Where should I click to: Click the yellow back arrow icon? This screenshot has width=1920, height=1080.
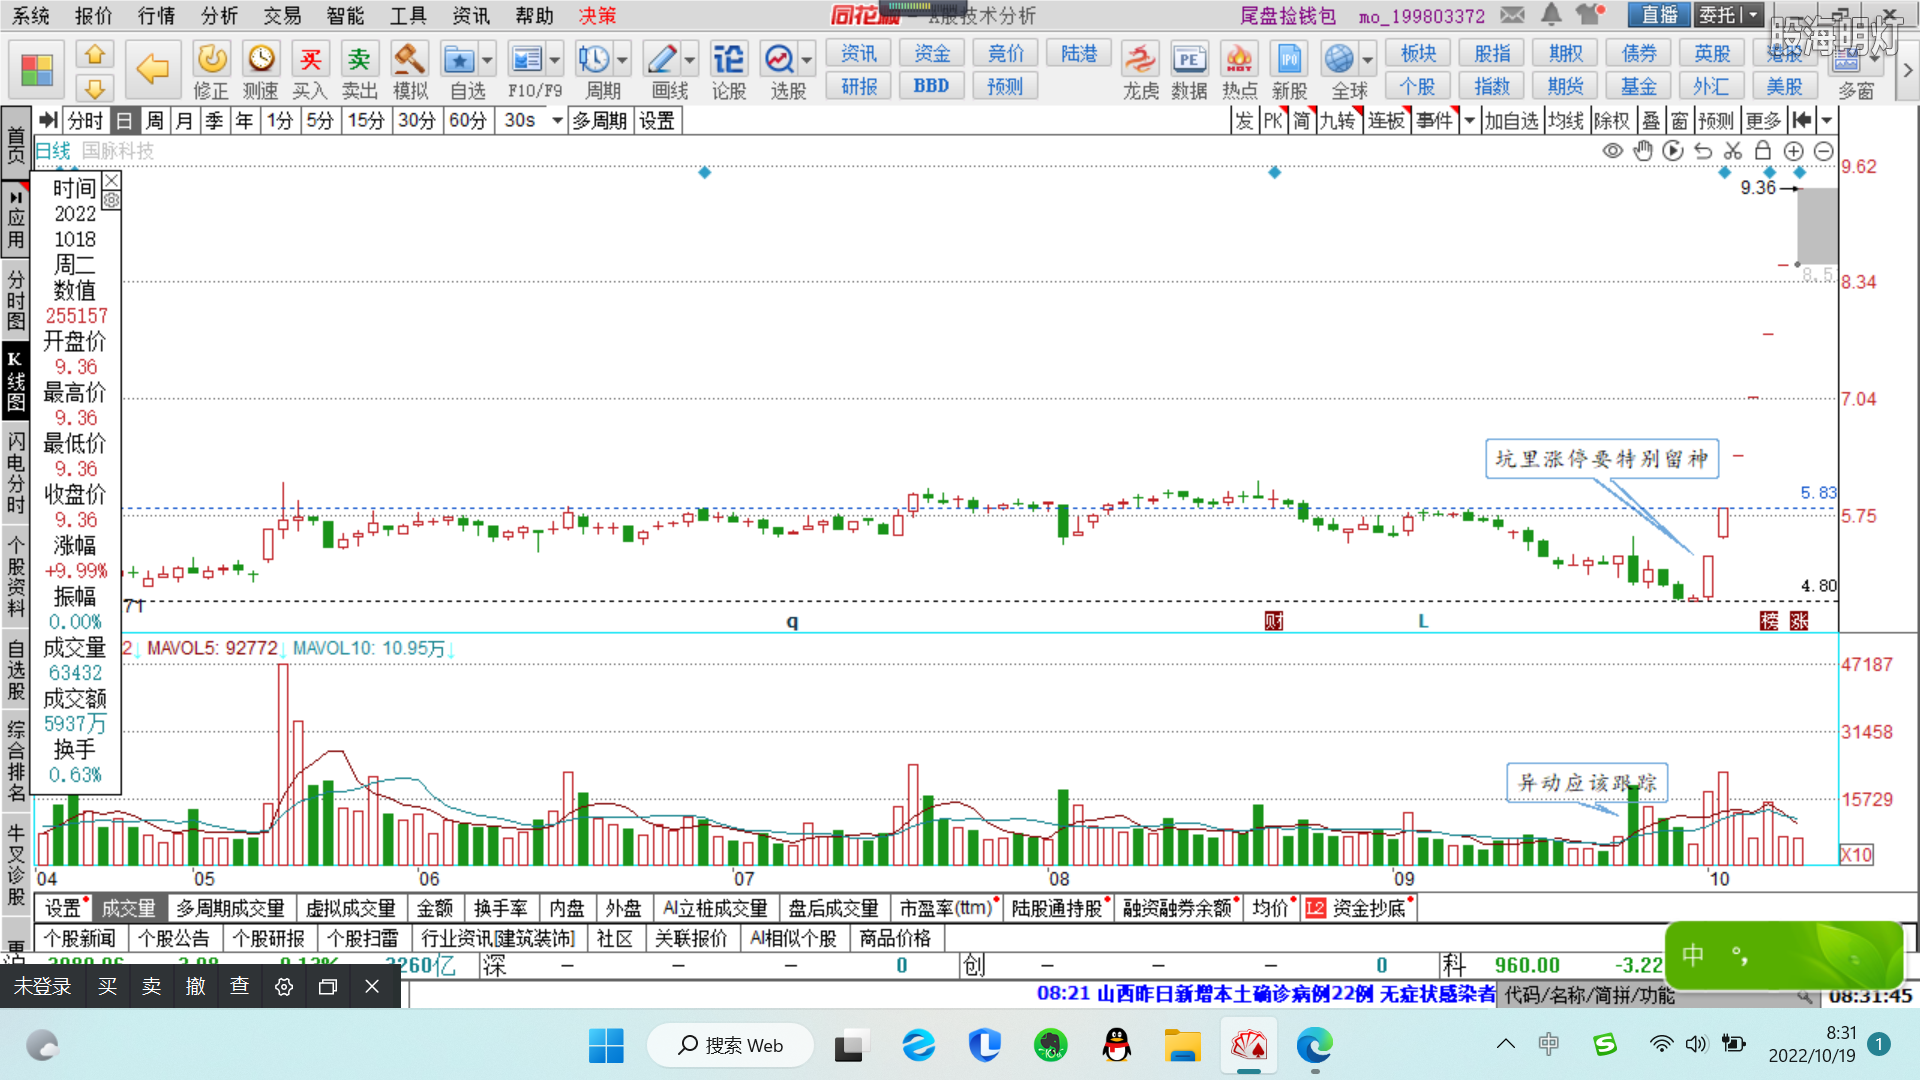point(152,69)
